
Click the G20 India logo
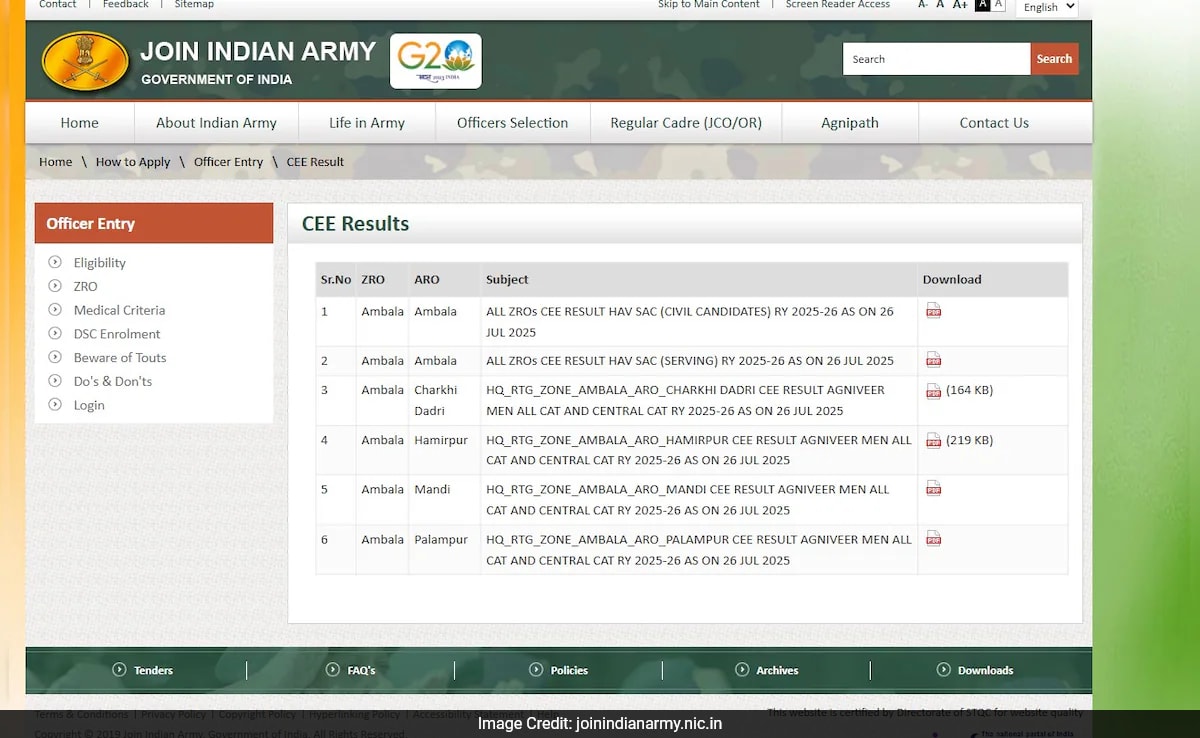click(x=435, y=61)
